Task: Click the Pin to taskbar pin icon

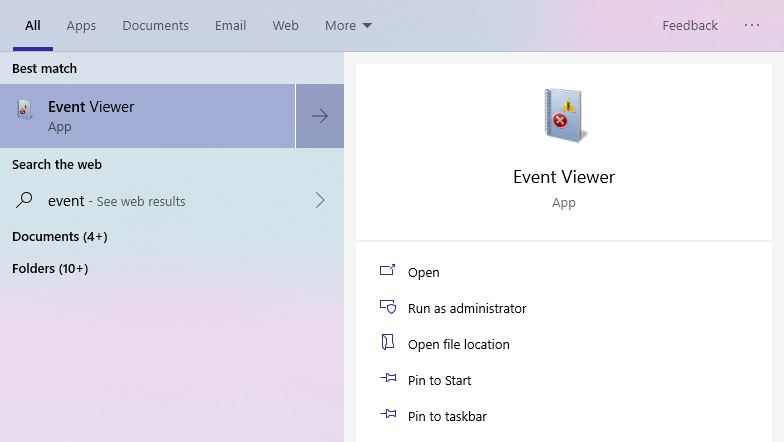Action: click(x=388, y=416)
